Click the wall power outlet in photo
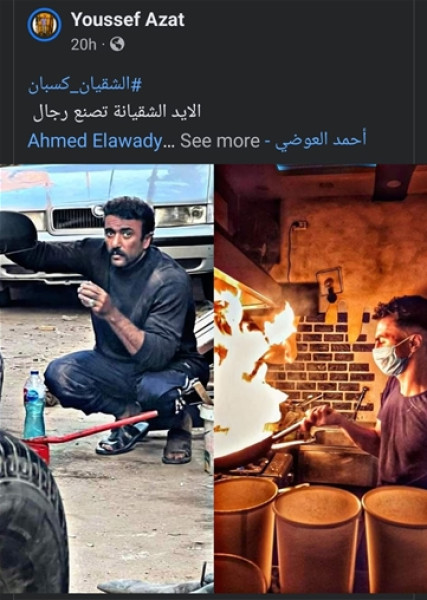Viewport: 427px width, 600px height. tap(330, 283)
